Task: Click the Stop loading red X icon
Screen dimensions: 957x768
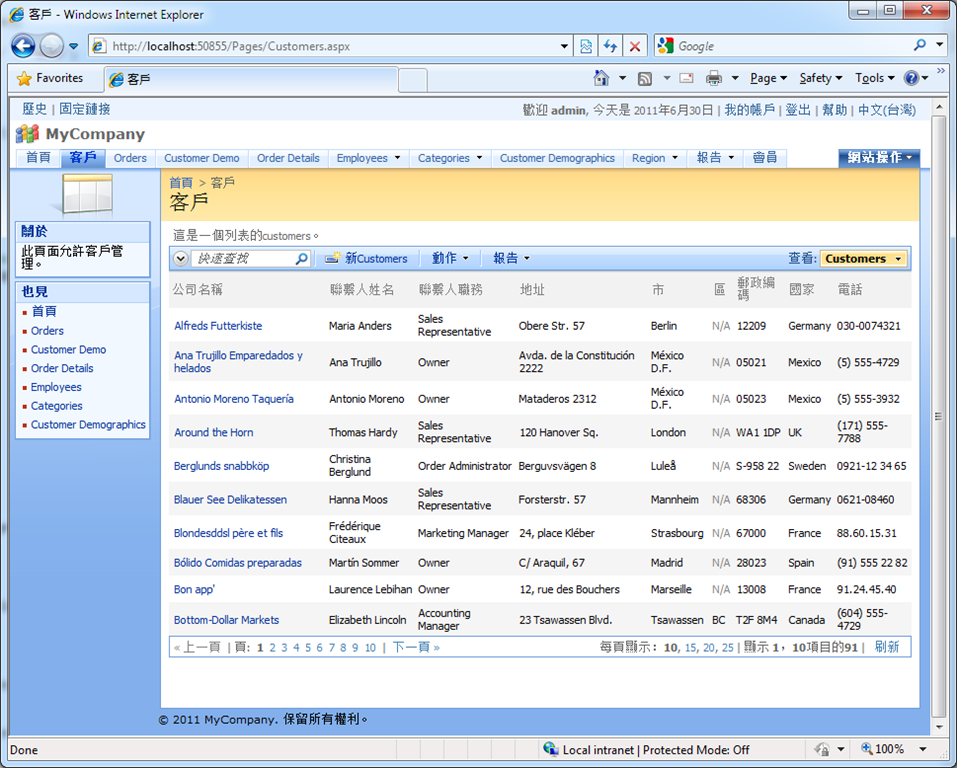Action: click(635, 46)
